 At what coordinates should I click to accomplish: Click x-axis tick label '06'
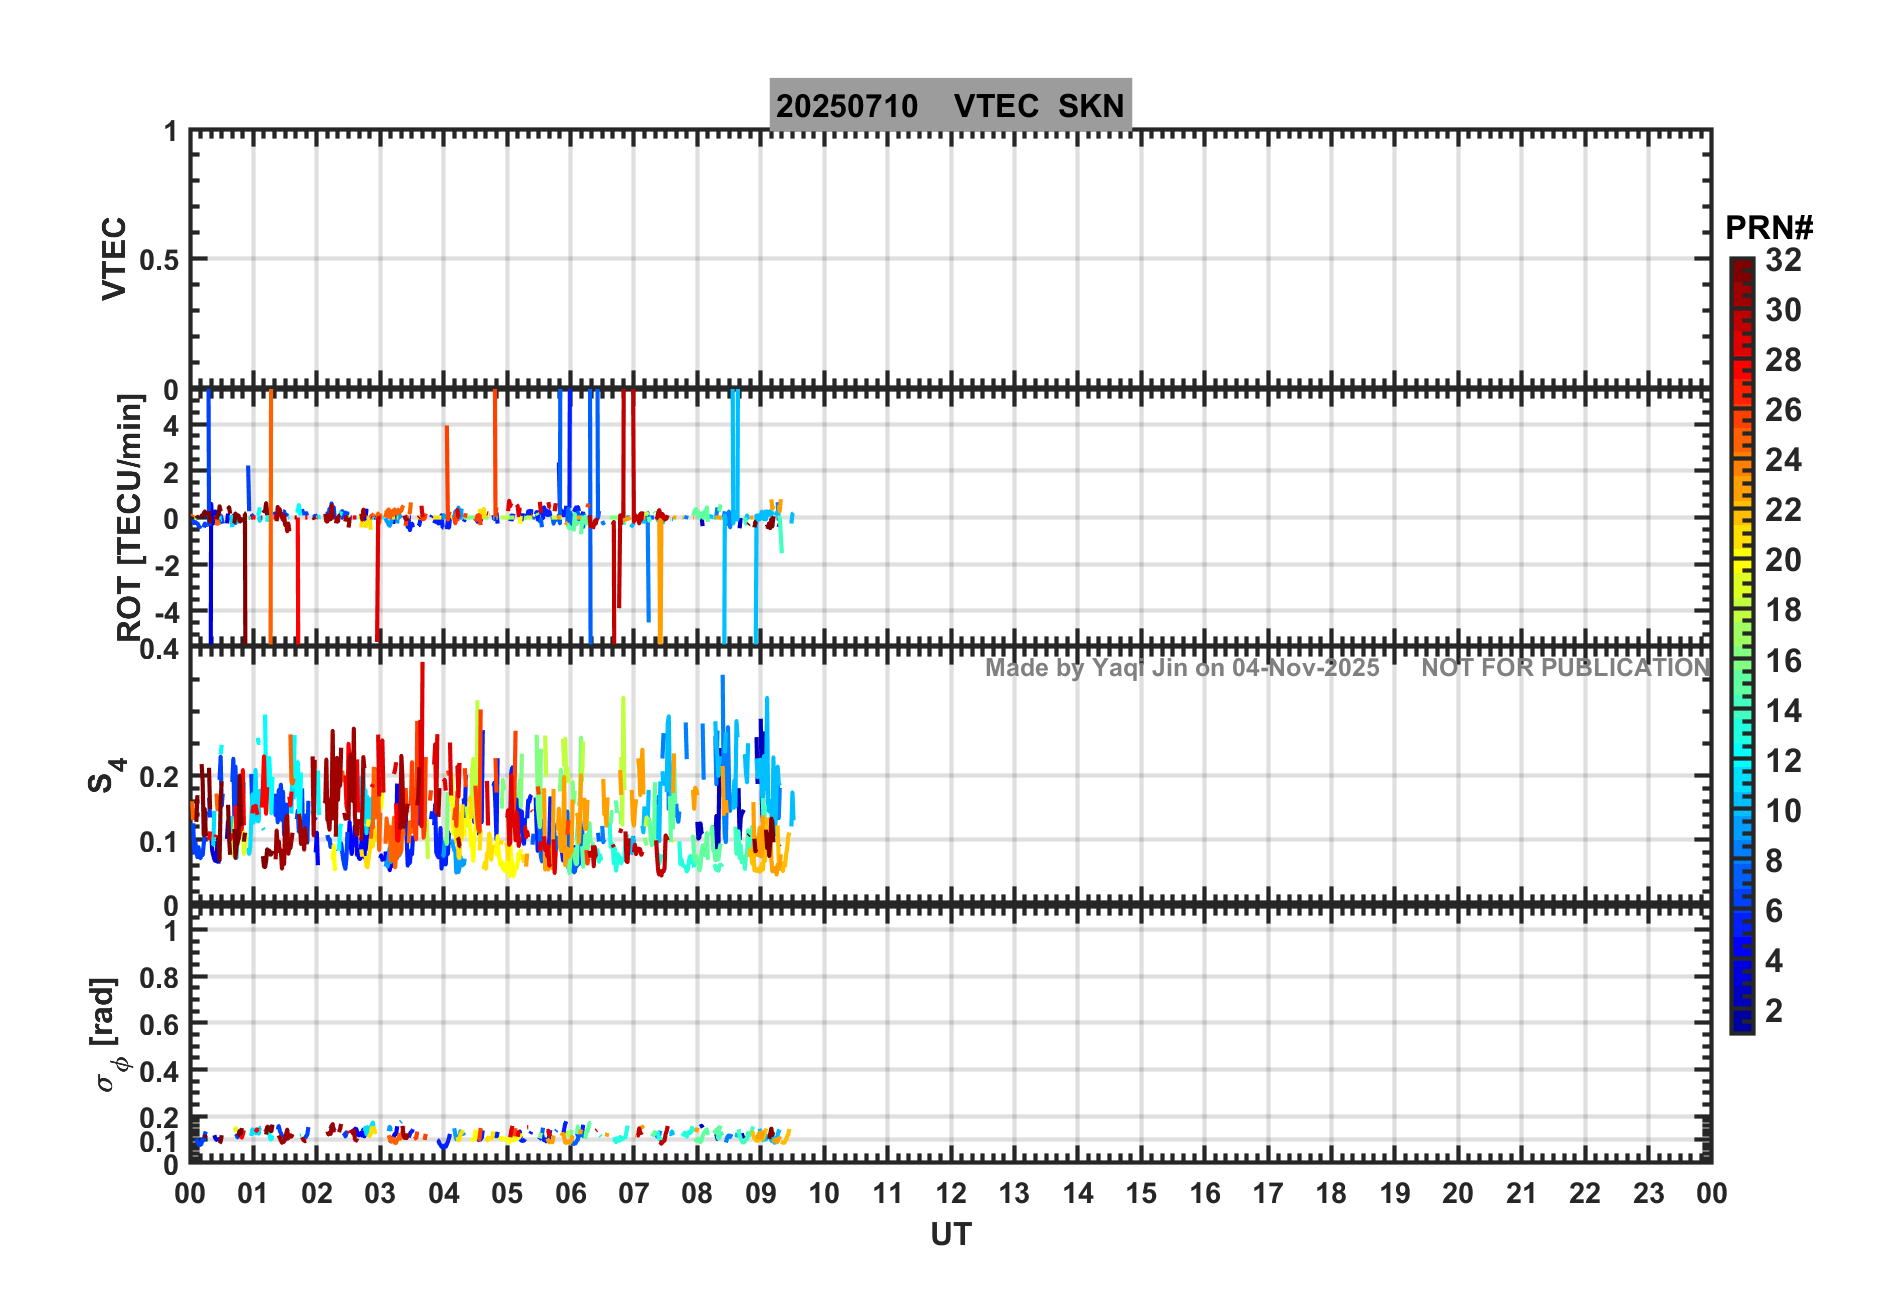571,1193
